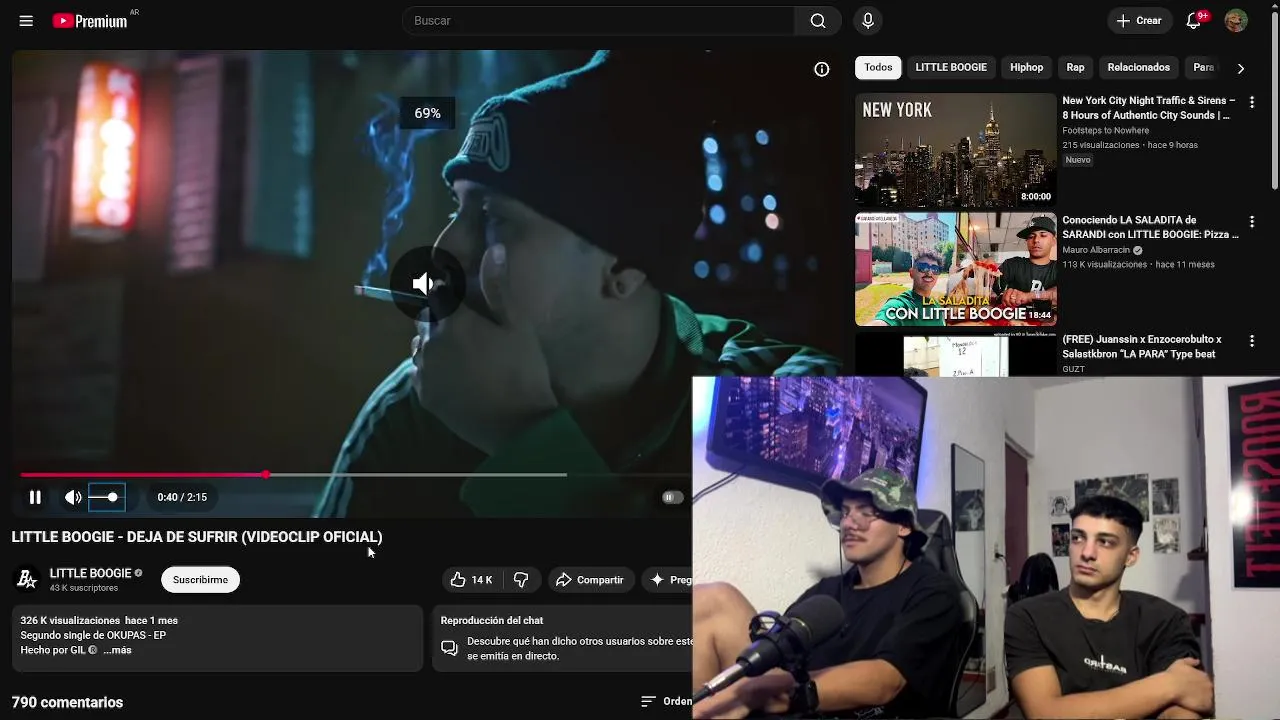The height and width of the screenshot is (720, 1280).
Task: Like the video with 14 K
Action: tap(471, 580)
